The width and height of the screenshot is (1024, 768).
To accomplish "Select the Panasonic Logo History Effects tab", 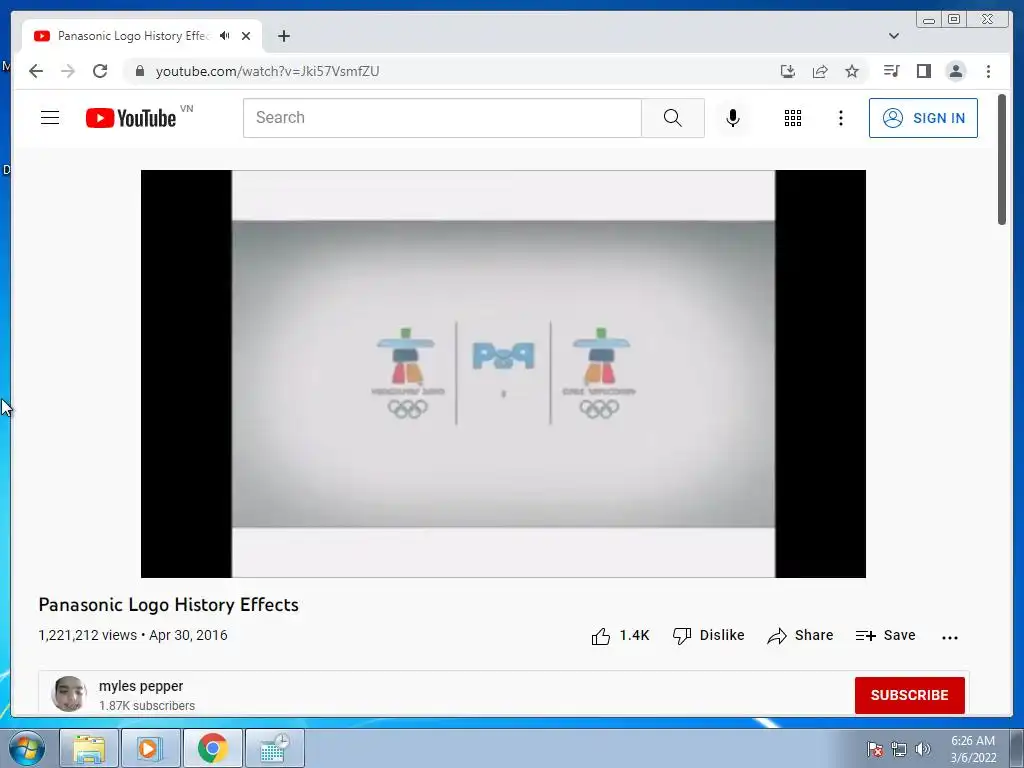I will coord(133,36).
